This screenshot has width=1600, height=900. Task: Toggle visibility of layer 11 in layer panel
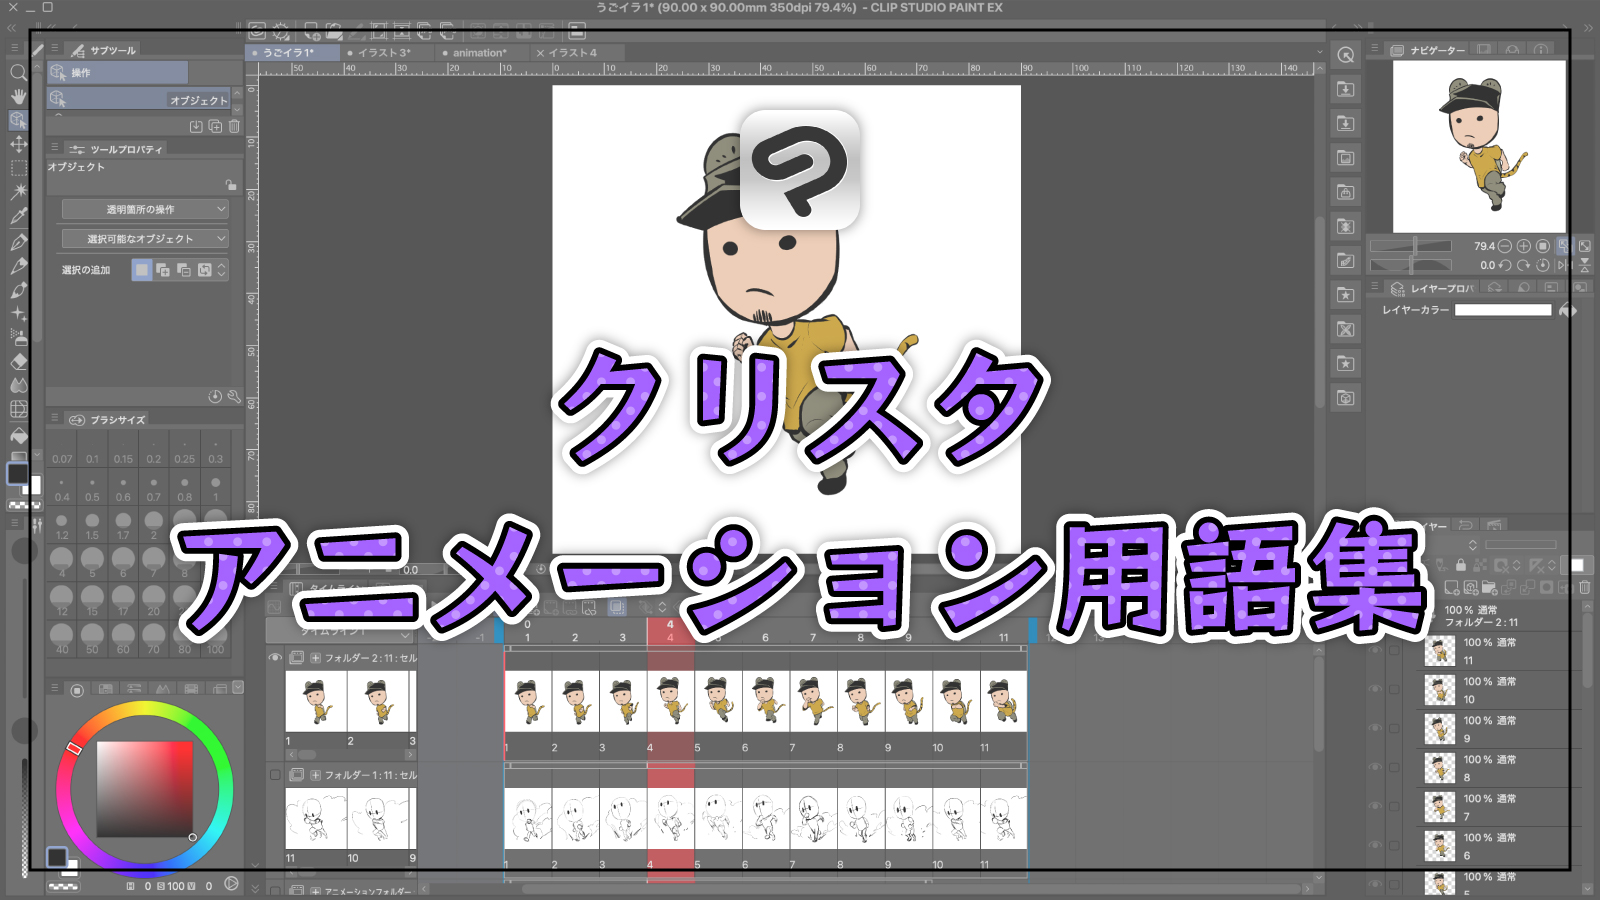pos(1375,651)
